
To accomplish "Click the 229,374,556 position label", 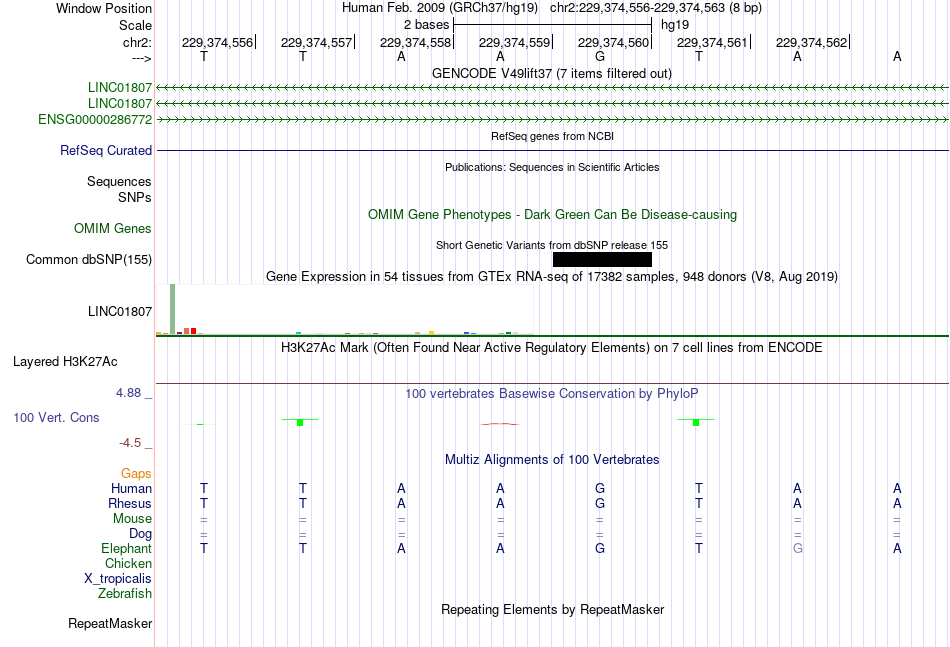I will [218, 42].
